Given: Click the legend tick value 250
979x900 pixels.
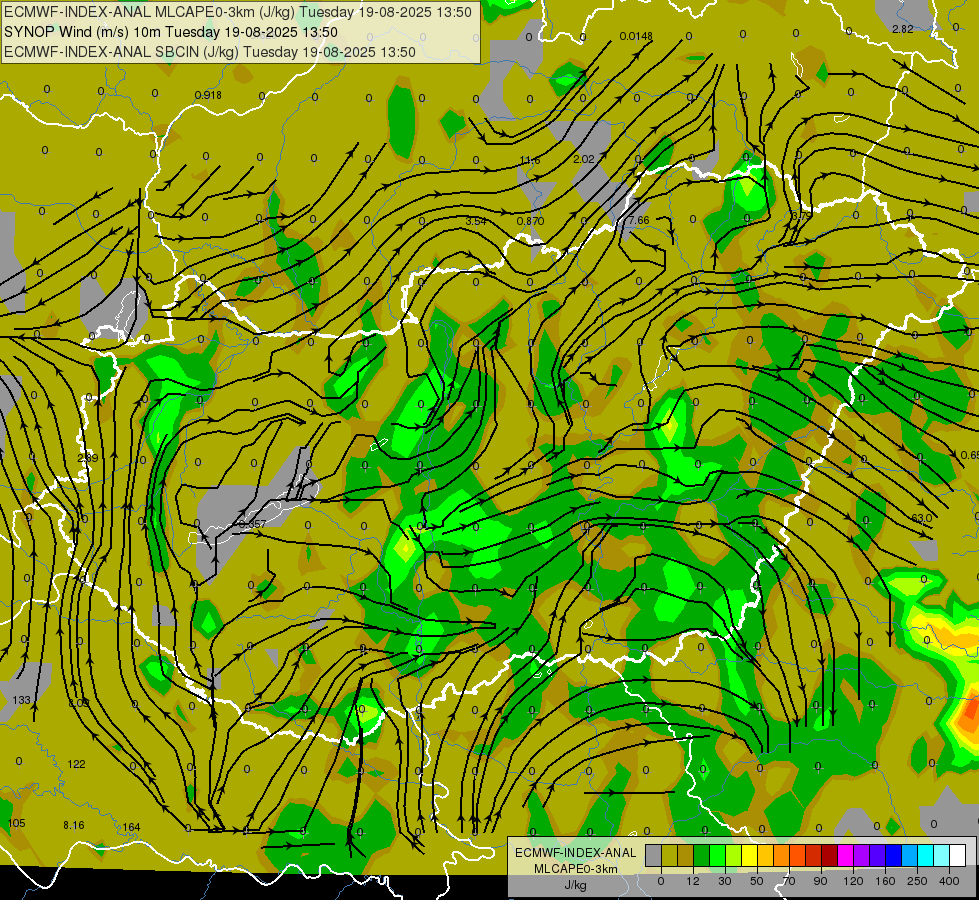Looking at the screenshot, I should point(917,881).
